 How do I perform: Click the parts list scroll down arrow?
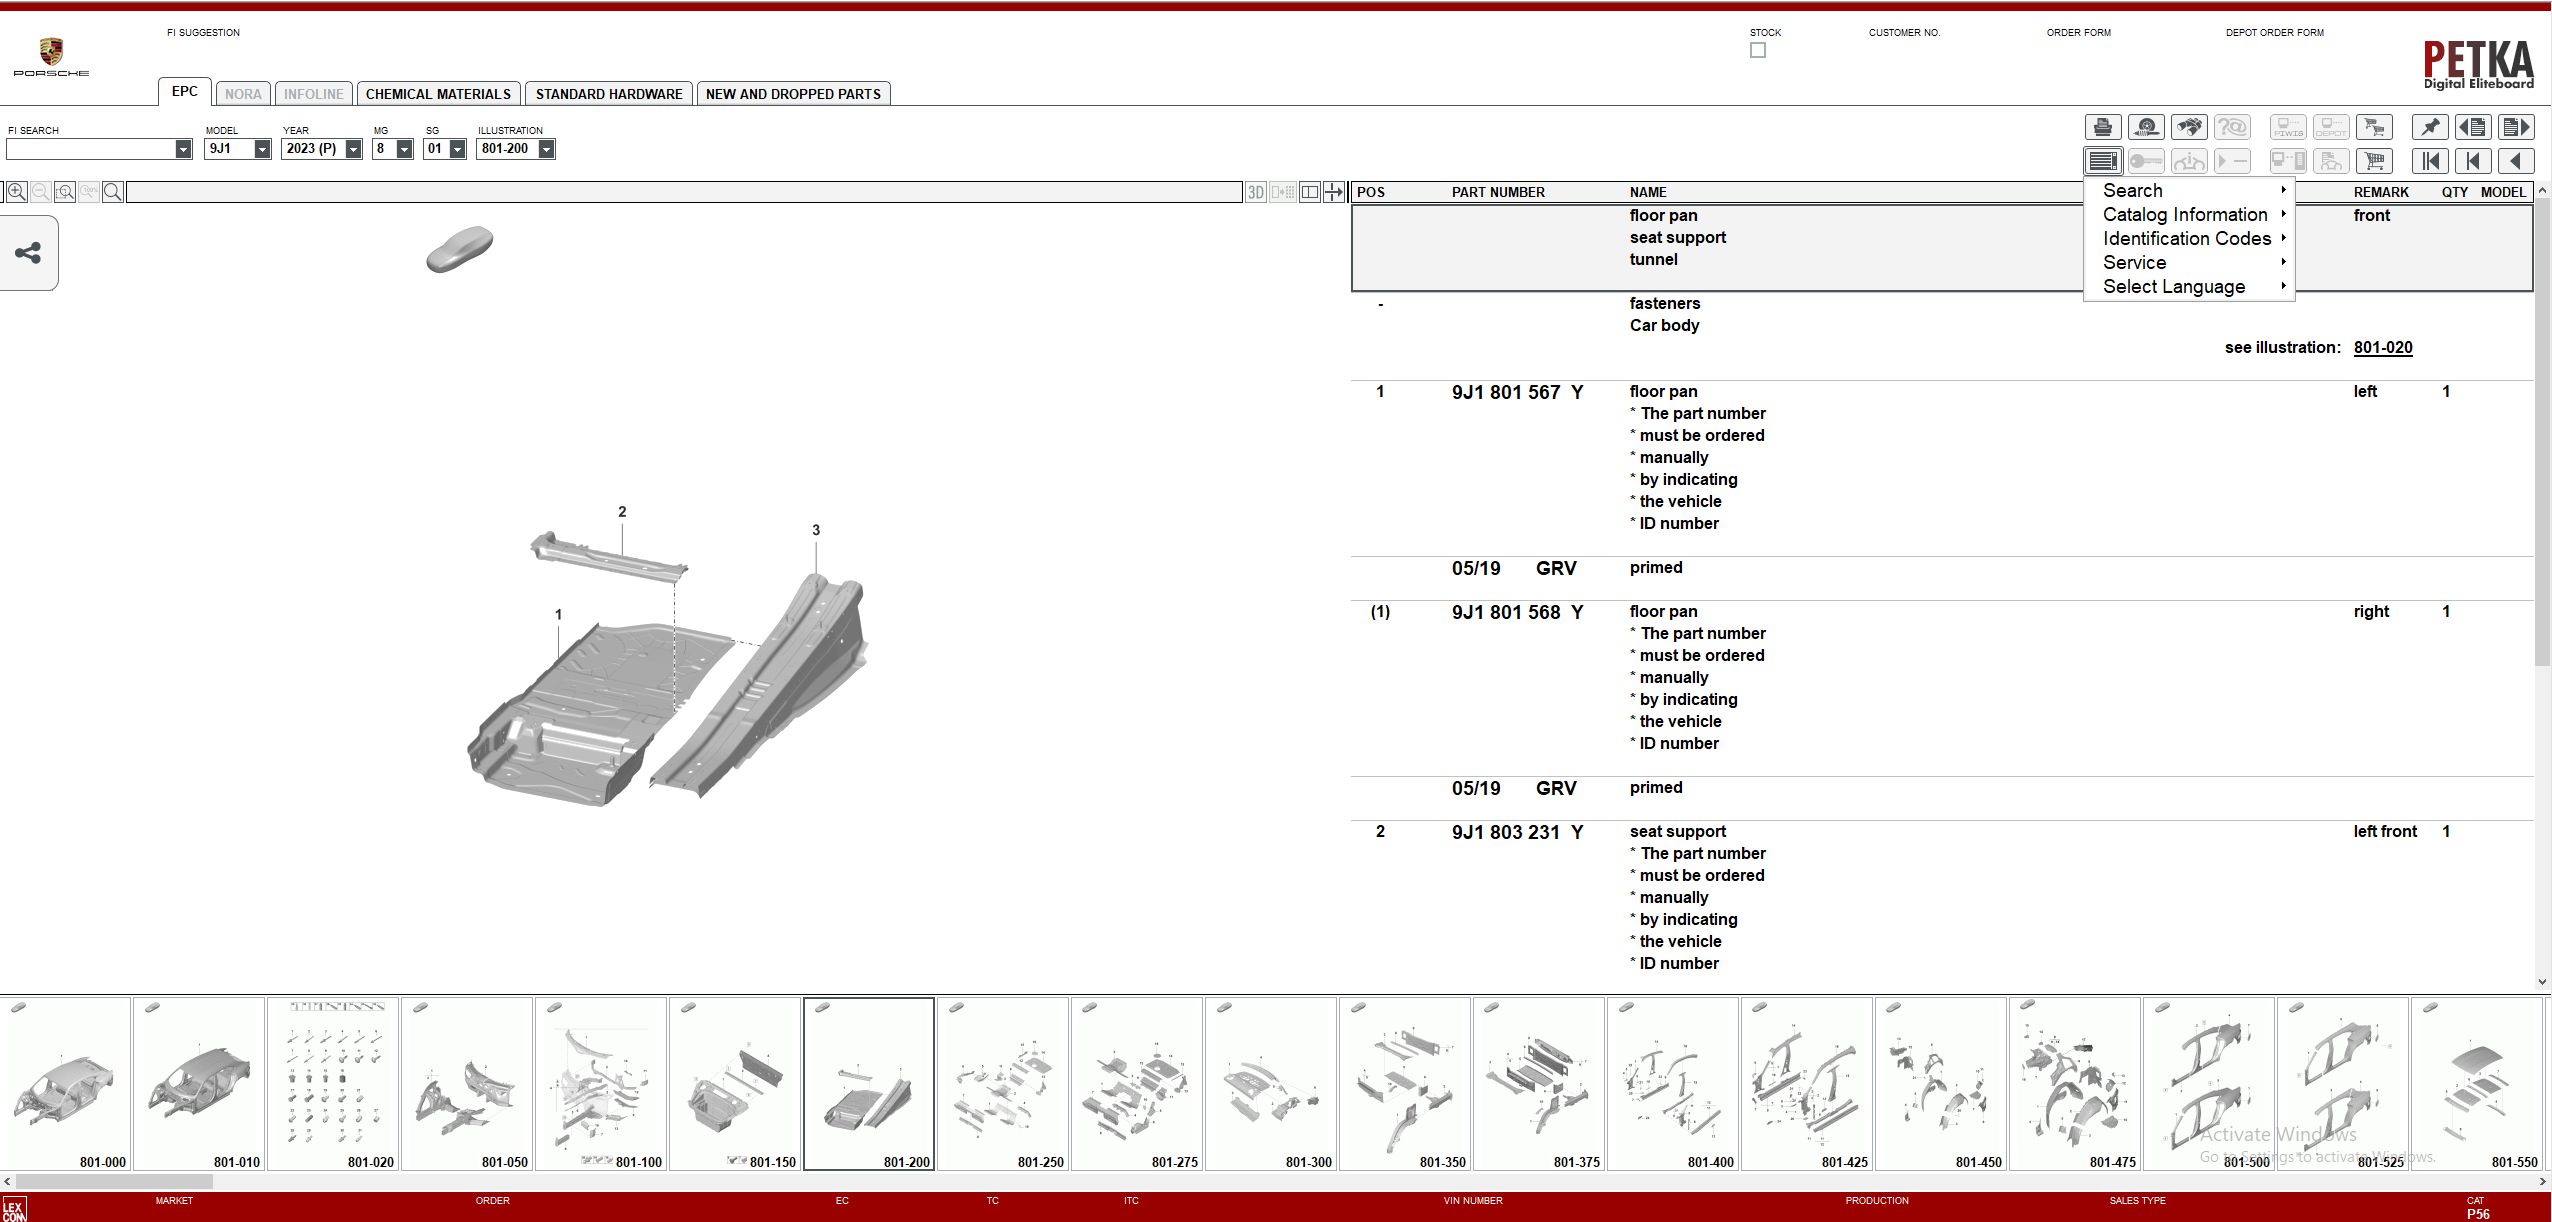(2543, 983)
